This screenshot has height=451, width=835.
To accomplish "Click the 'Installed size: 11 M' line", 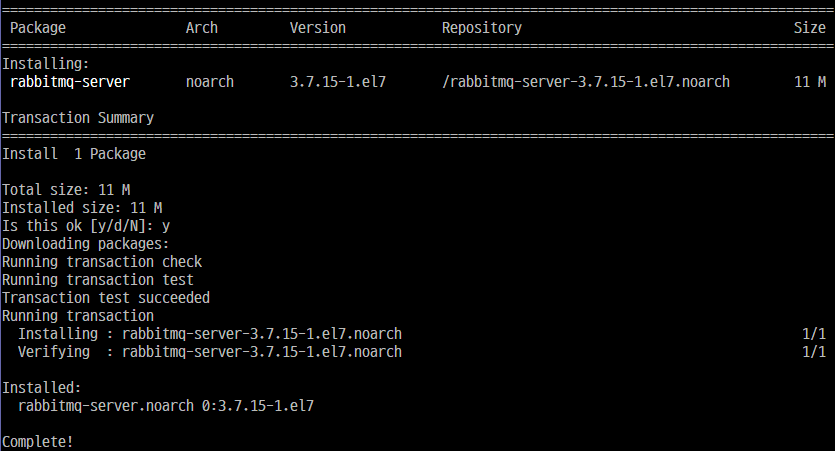I will (82, 208).
